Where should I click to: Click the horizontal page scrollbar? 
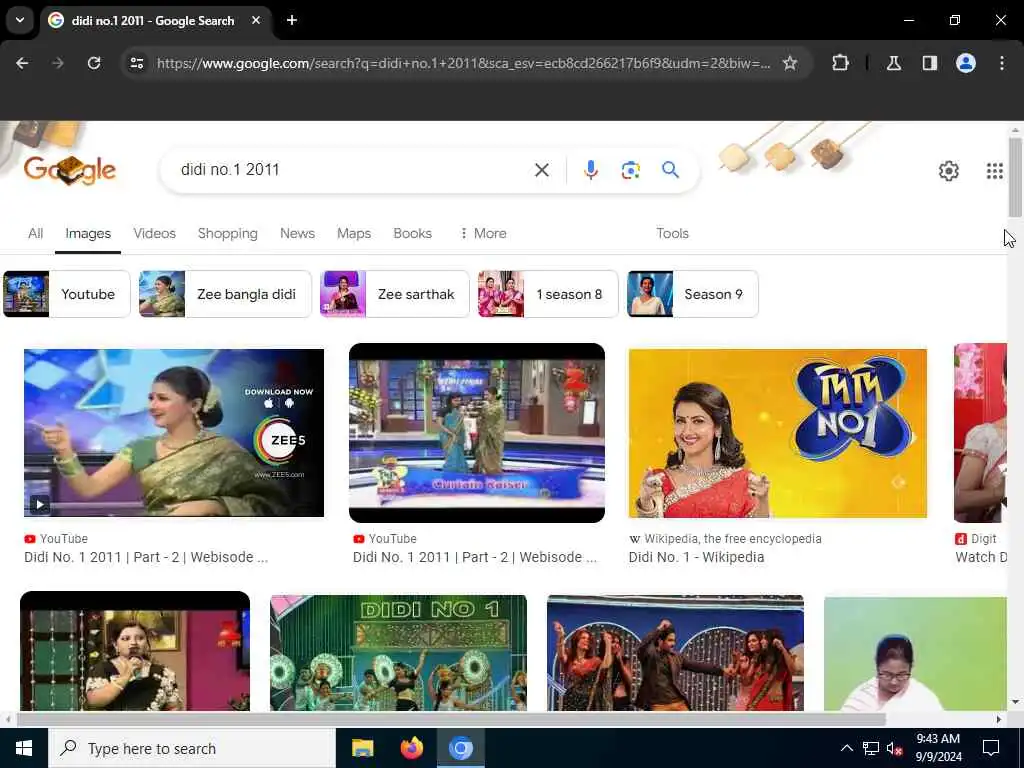pyautogui.click(x=451, y=719)
